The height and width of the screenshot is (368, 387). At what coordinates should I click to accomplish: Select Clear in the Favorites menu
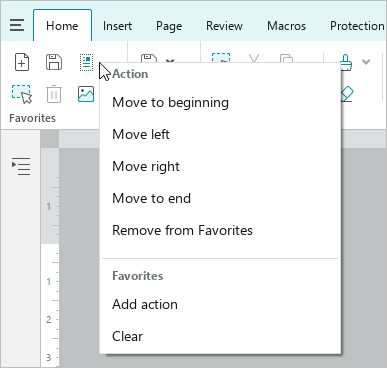tap(220, 336)
